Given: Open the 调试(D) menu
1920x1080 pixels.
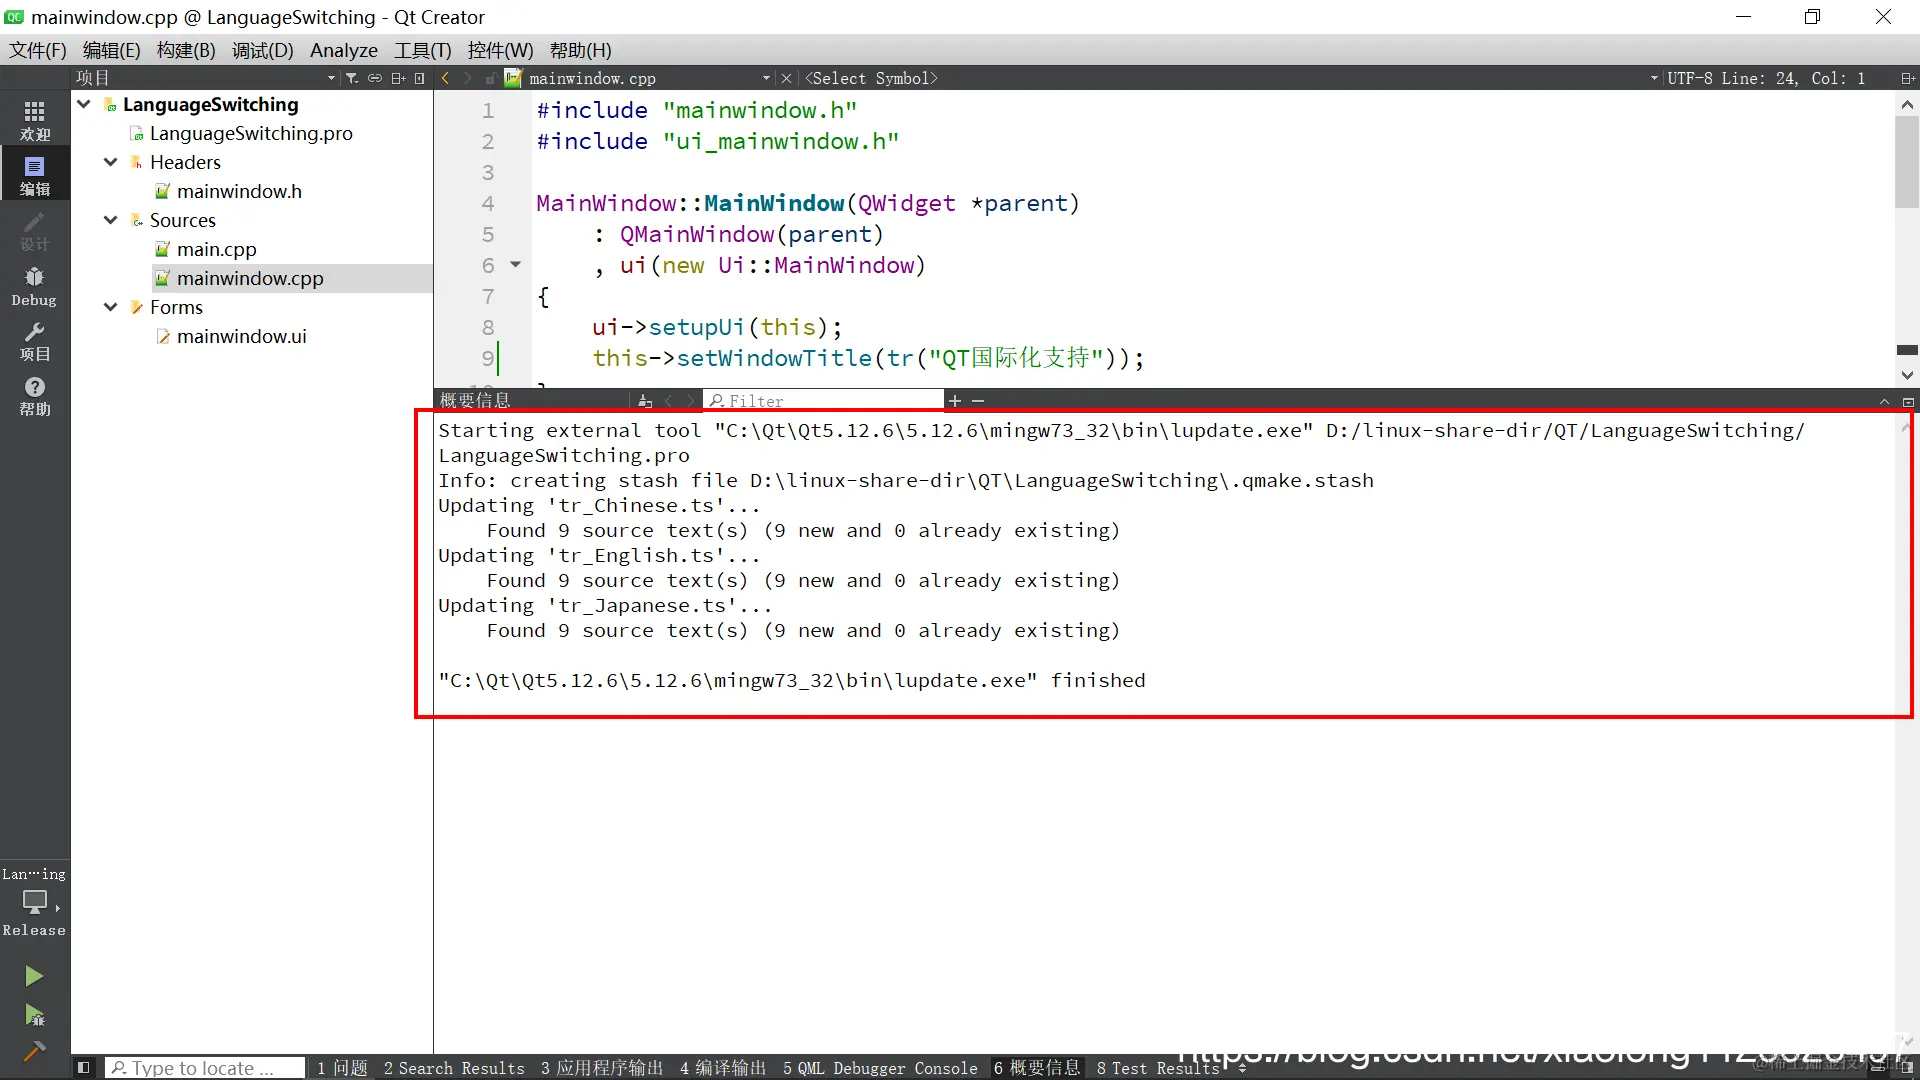Looking at the screenshot, I should tap(262, 50).
